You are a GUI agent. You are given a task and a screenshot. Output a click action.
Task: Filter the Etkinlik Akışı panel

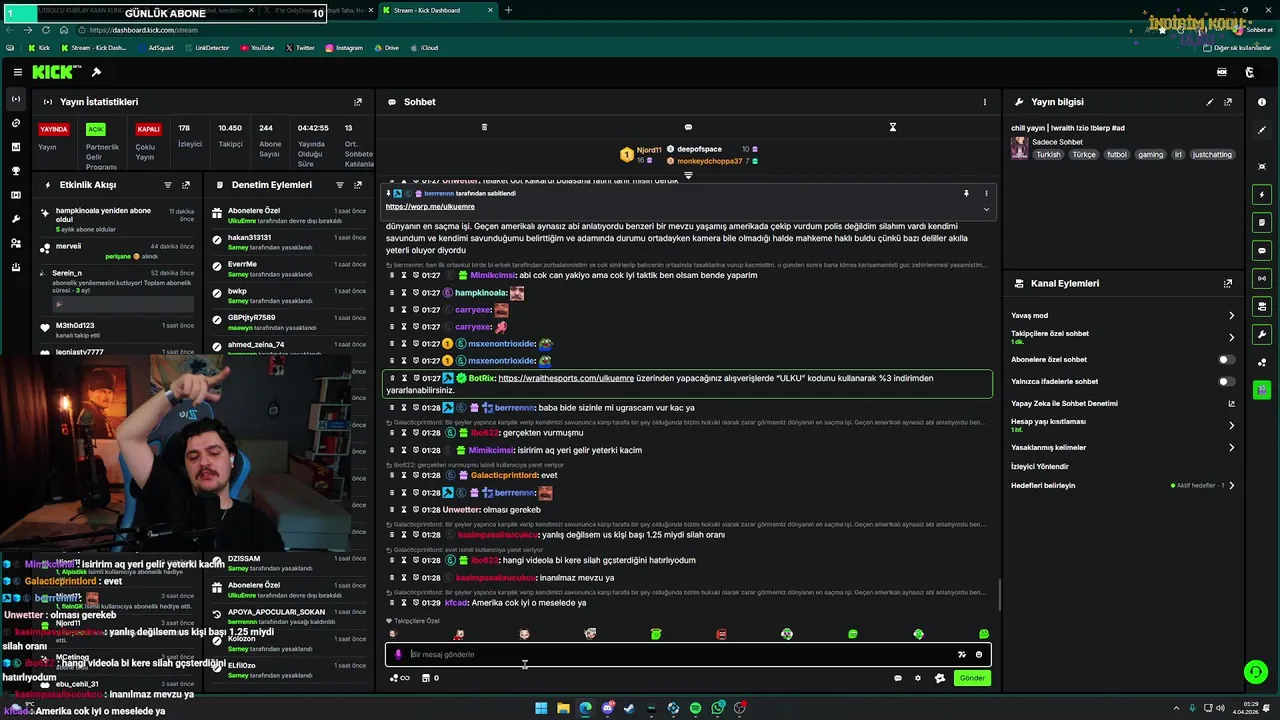[168, 185]
